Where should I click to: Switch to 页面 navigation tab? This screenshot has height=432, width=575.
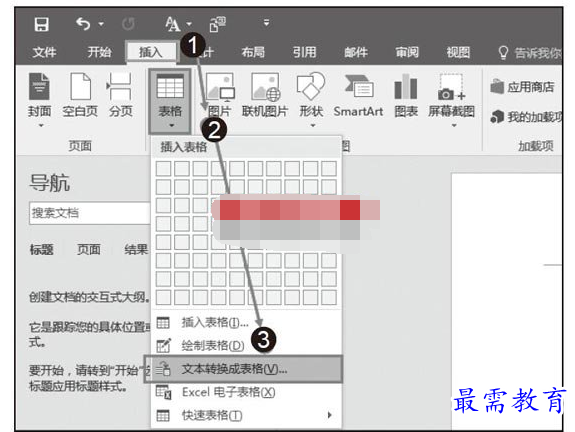tap(89, 250)
